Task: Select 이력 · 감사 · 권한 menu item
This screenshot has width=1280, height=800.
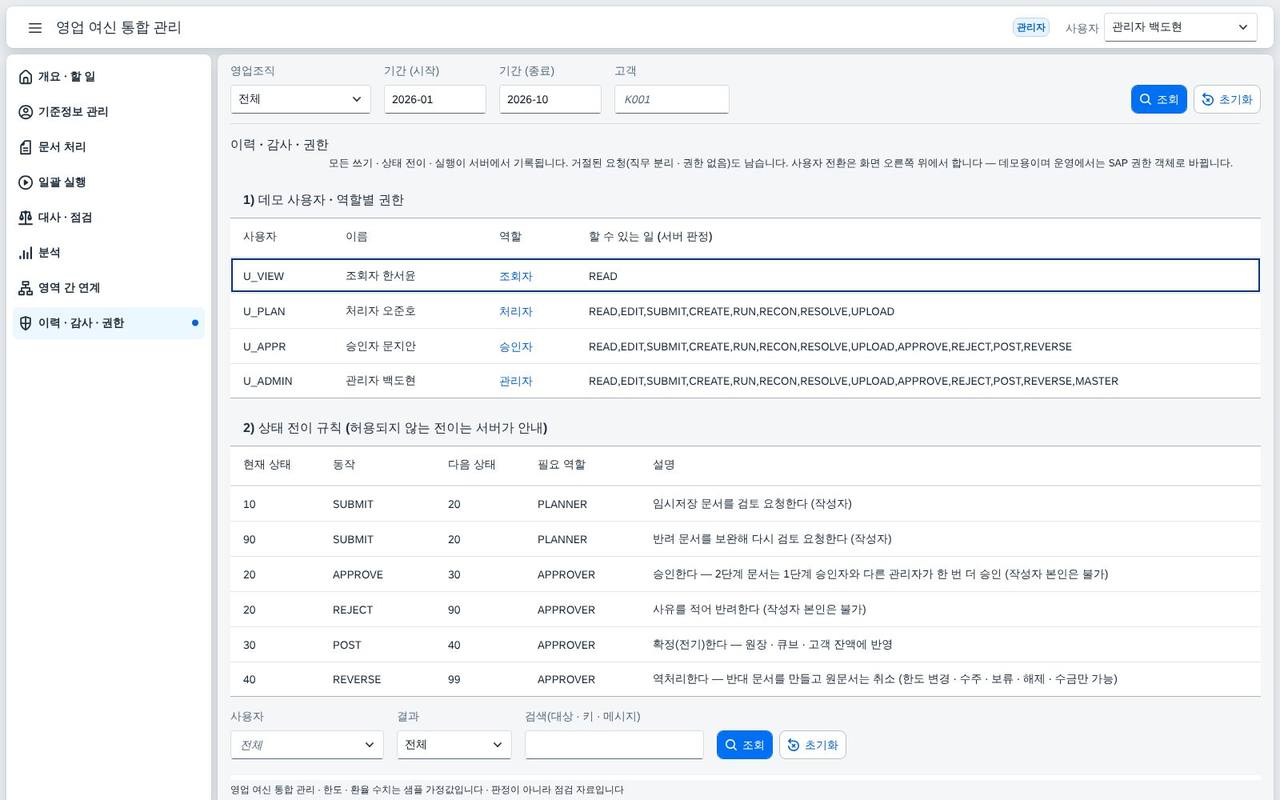Action: point(109,323)
